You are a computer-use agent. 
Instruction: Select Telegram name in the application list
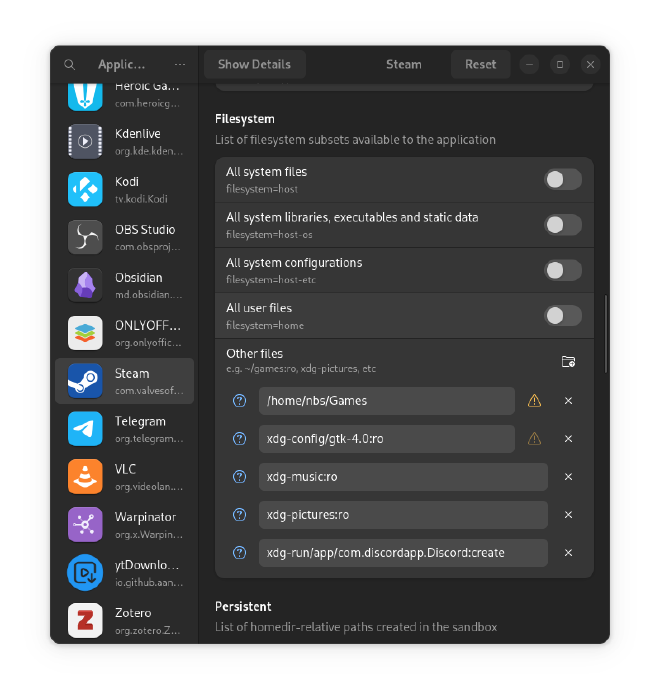point(140,421)
